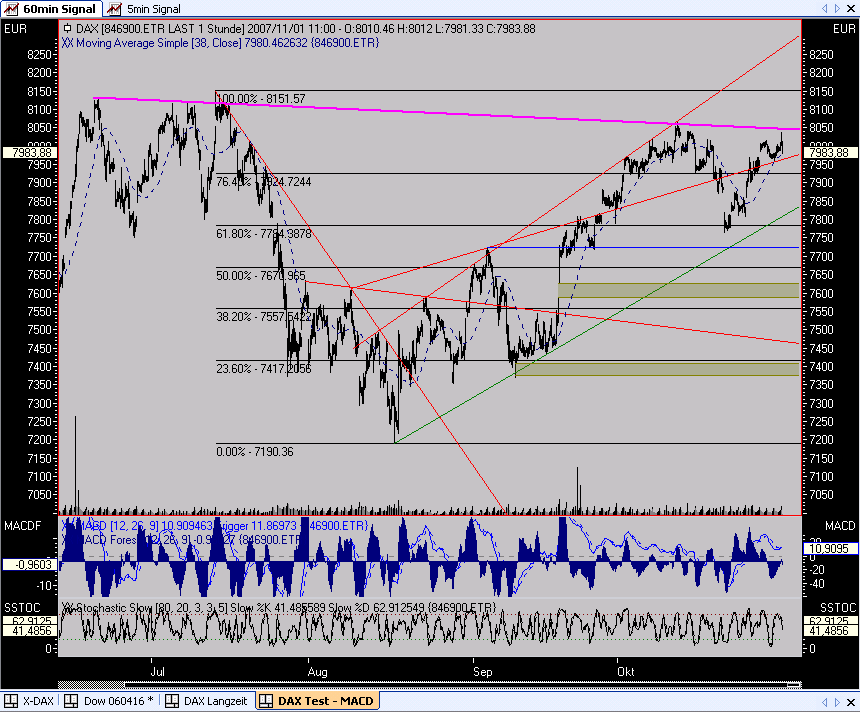Viewport: 860px width, 712px height.
Task: Click the left SSTOC panel label
Action: (x=22, y=608)
